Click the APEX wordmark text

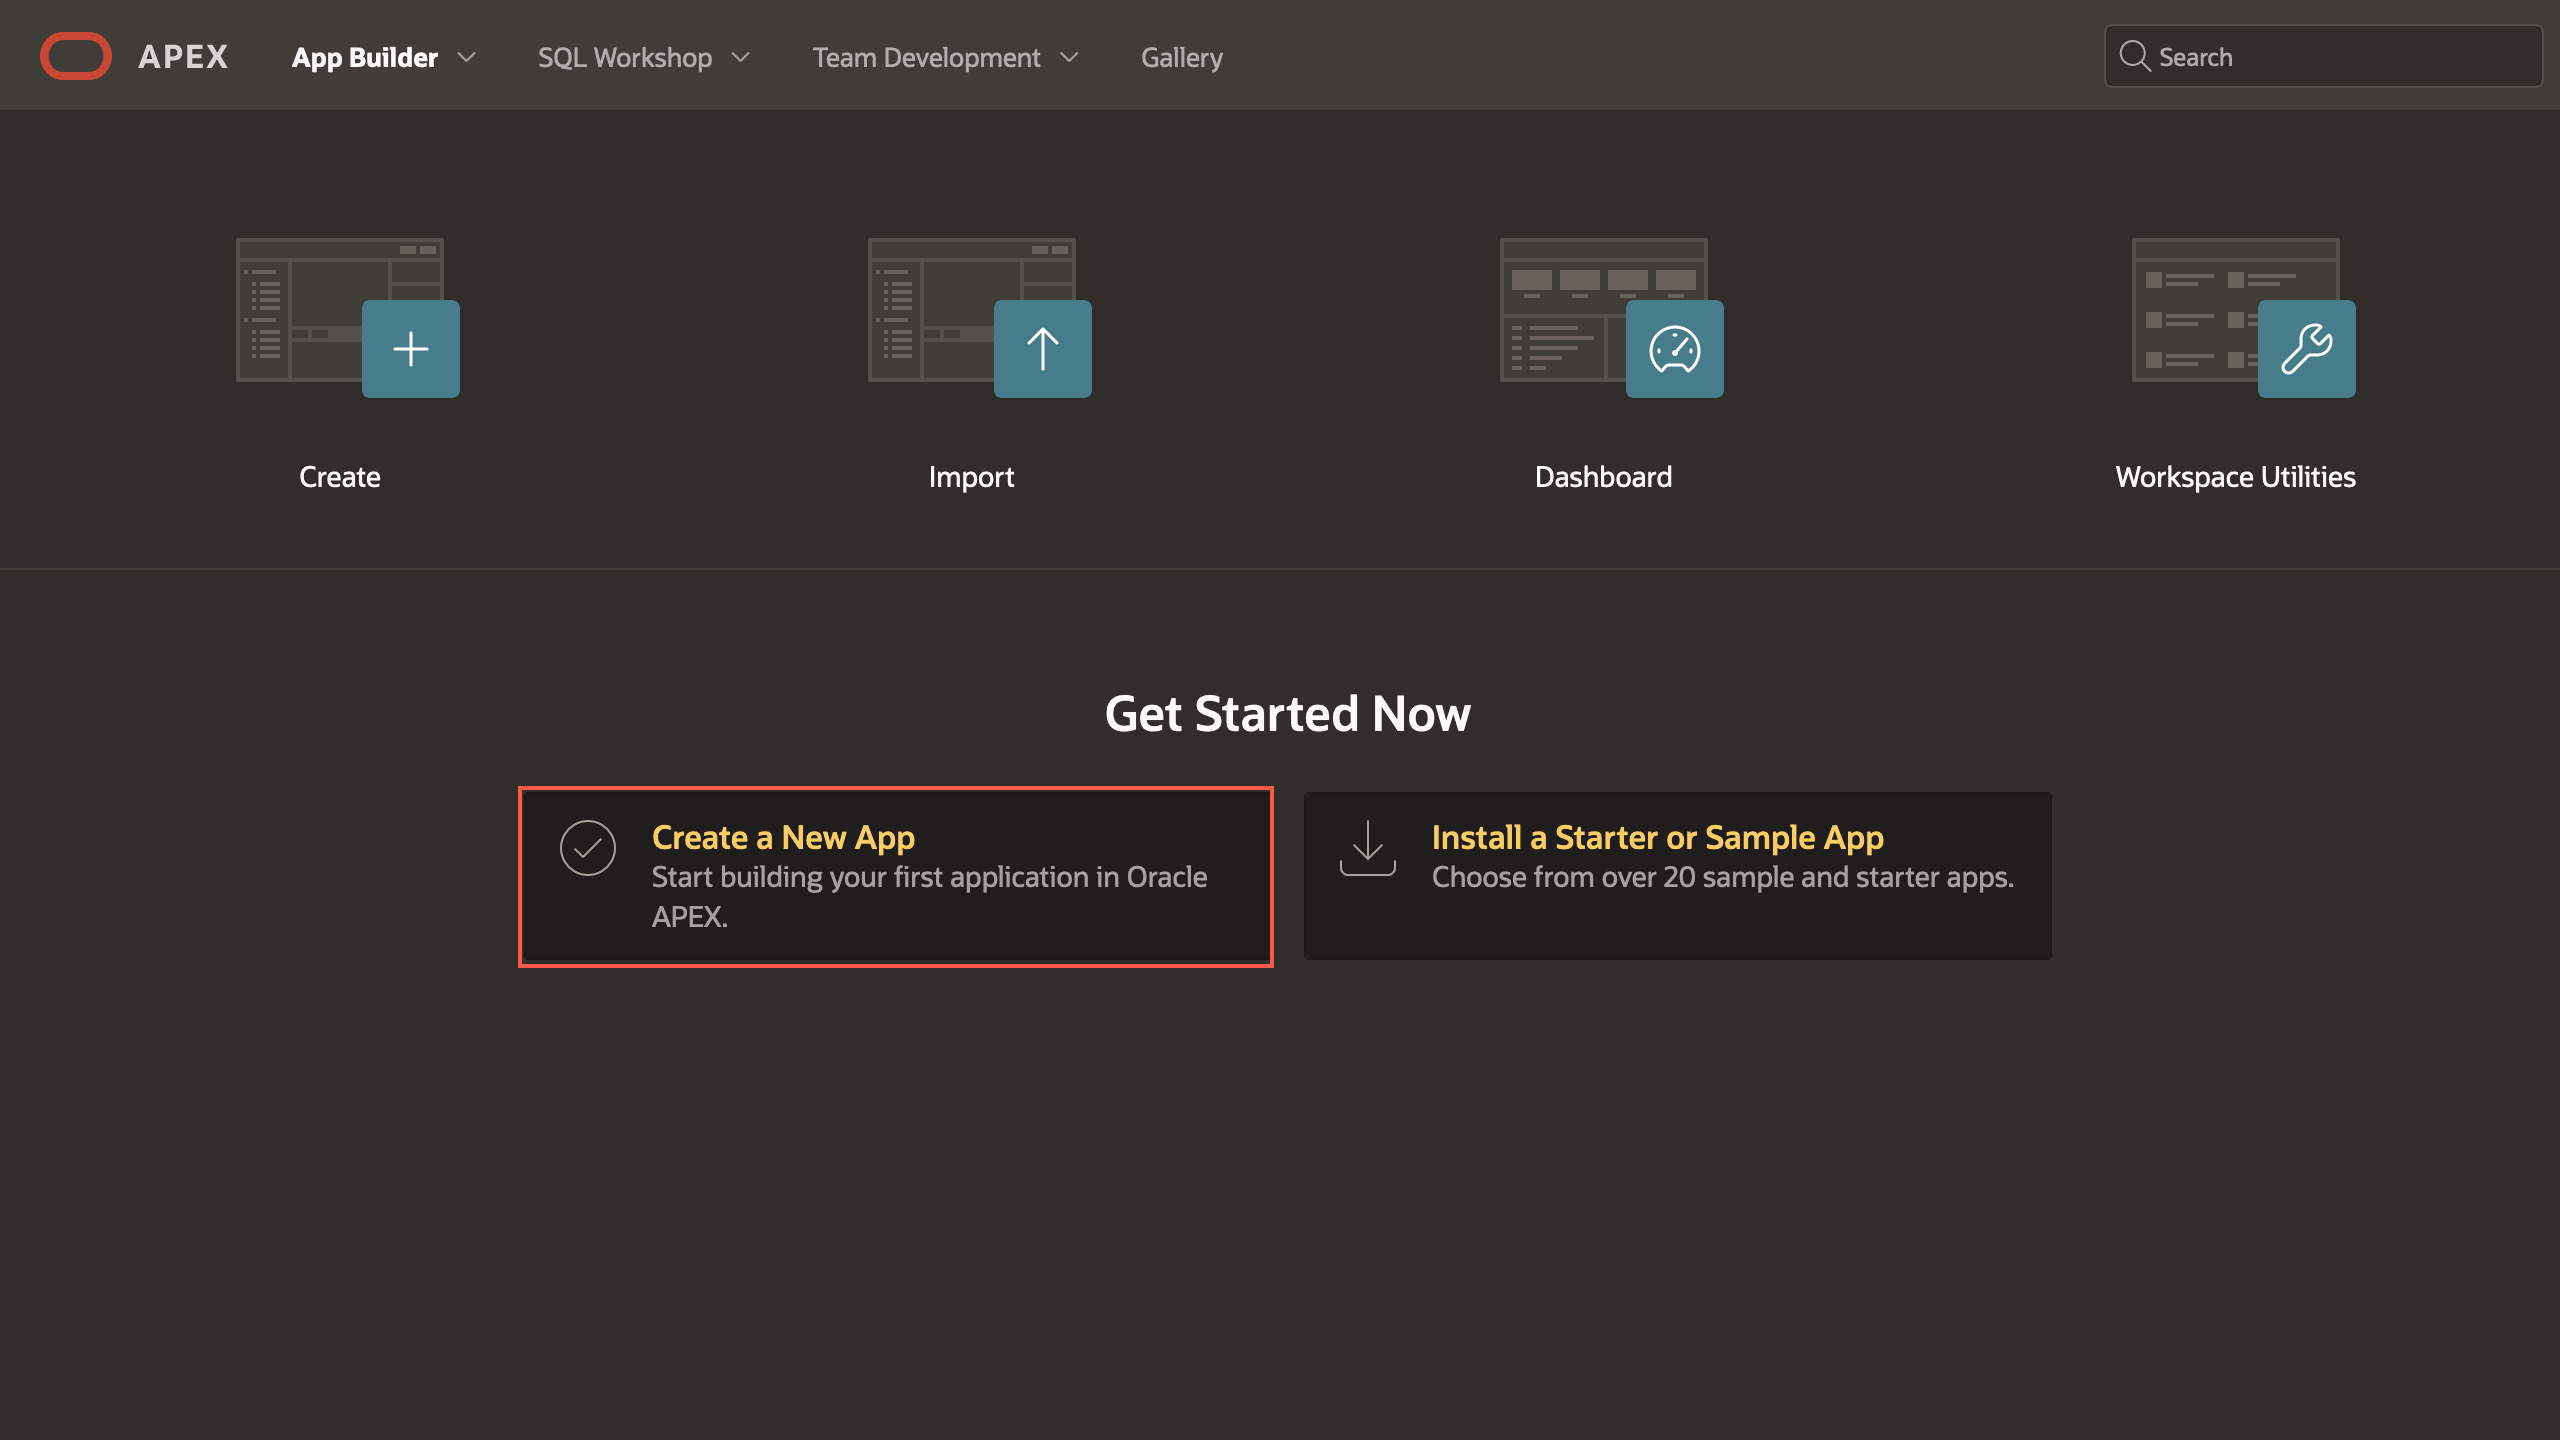pos(183,57)
